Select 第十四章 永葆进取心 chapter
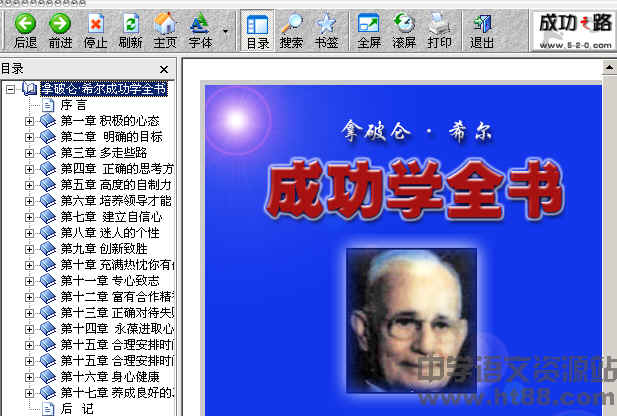The image size is (617, 416). [117, 329]
